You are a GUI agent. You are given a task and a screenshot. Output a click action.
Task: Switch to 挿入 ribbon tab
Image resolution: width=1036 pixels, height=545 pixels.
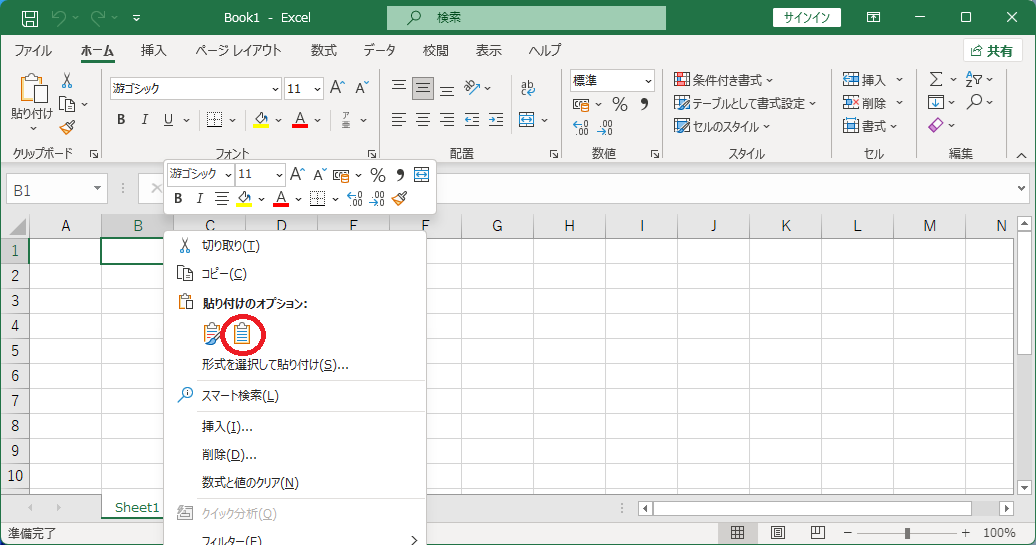(154, 51)
